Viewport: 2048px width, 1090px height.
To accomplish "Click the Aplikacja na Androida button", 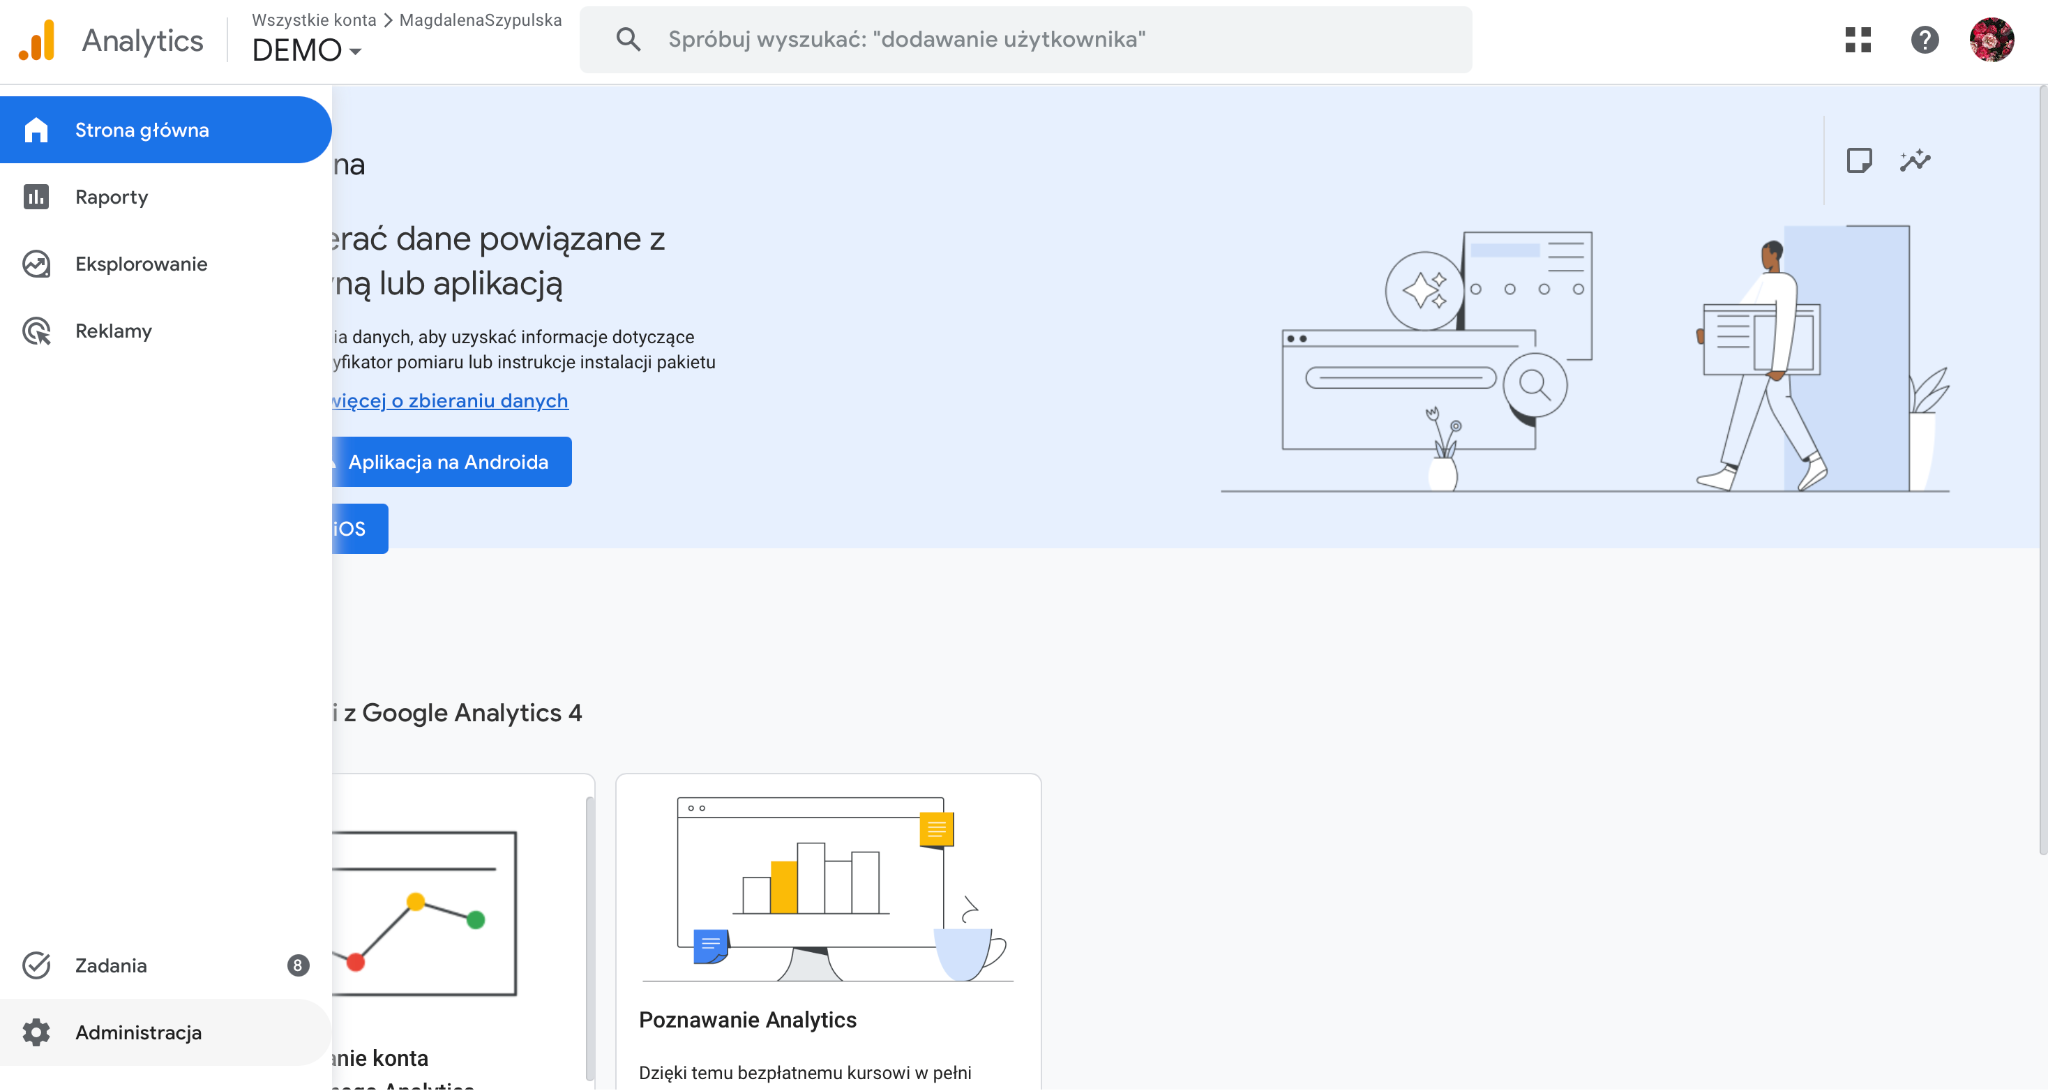I will pyautogui.click(x=451, y=462).
